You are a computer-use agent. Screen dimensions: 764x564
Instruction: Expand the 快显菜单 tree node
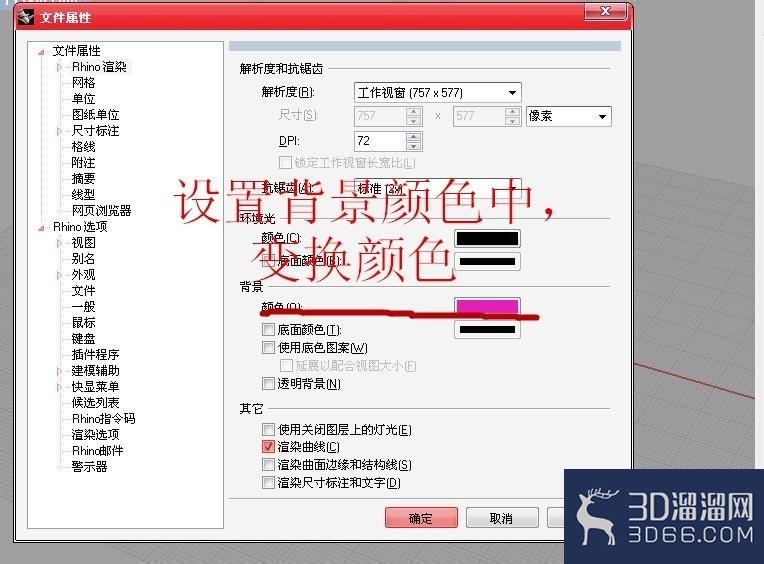[59, 387]
